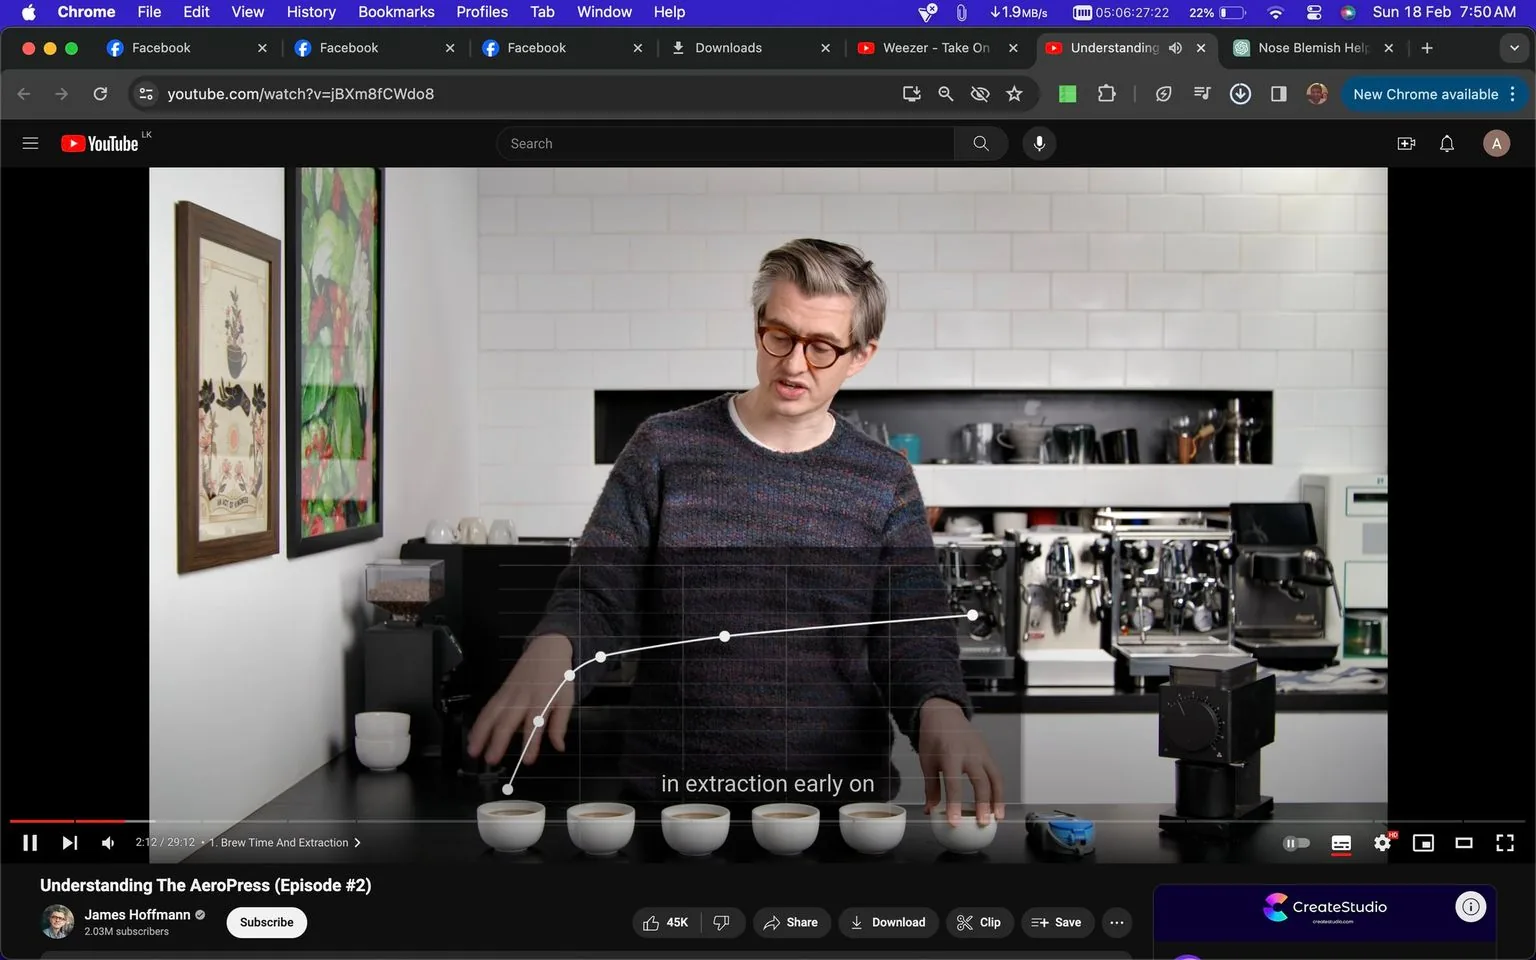Open Chrome extensions puzzle icon

click(1106, 93)
